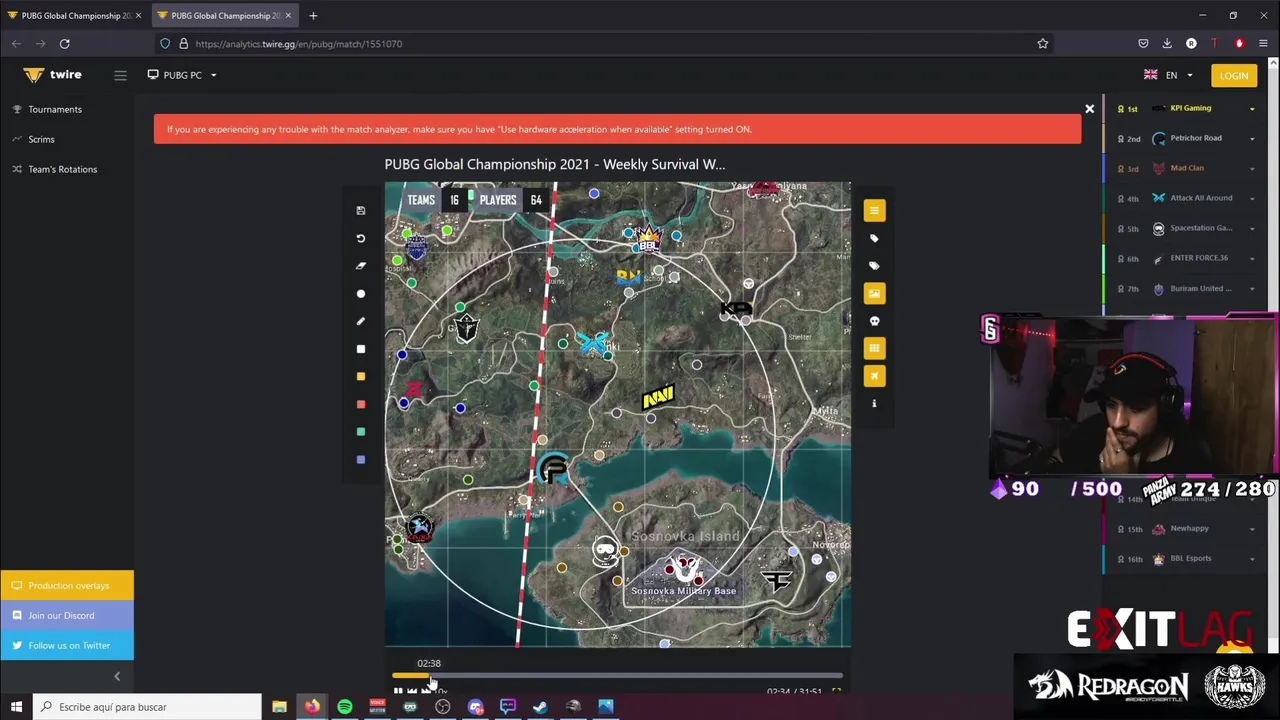Open Tournaments in sidebar

pos(55,109)
